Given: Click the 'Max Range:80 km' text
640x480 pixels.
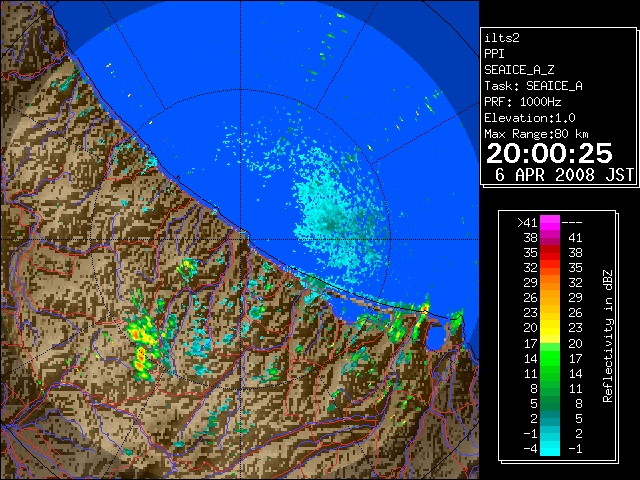Looking at the screenshot, I should pos(536,134).
